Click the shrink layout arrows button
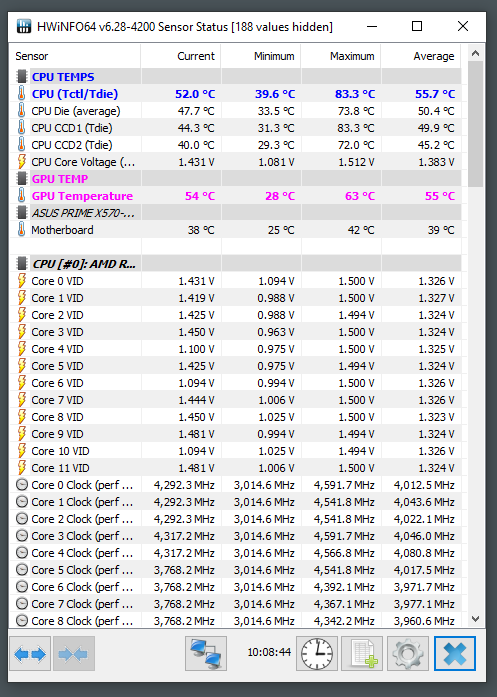 coord(74,653)
